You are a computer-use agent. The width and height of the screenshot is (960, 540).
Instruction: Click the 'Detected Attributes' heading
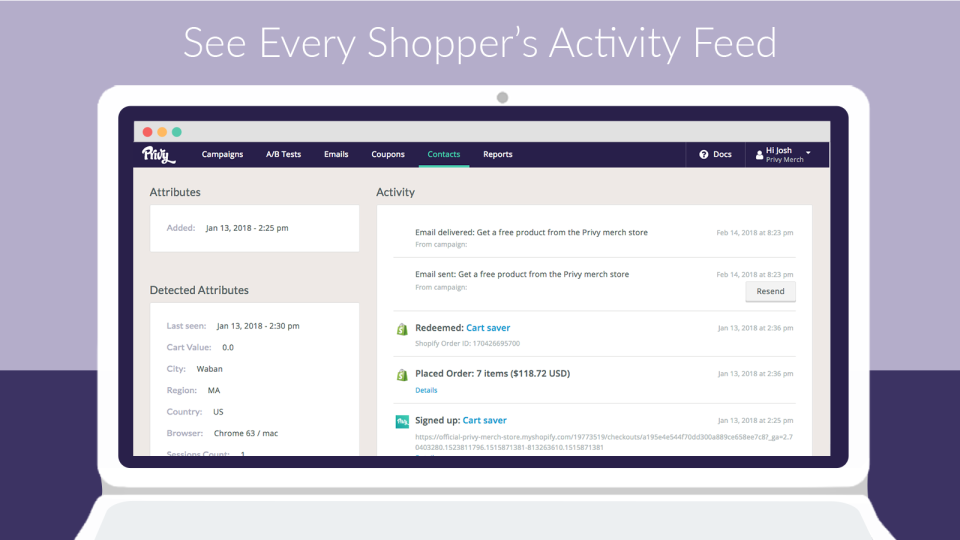pyautogui.click(x=199, y=290)
